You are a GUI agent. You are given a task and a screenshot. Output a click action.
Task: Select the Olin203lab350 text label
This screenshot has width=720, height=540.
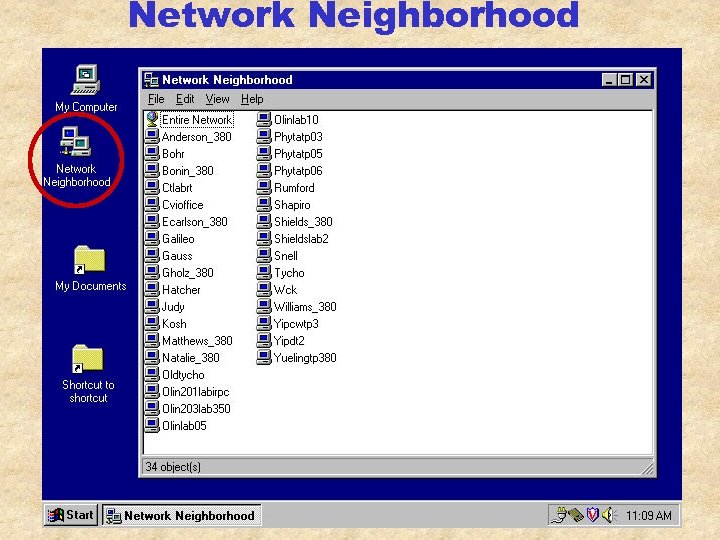click(196, 409)
